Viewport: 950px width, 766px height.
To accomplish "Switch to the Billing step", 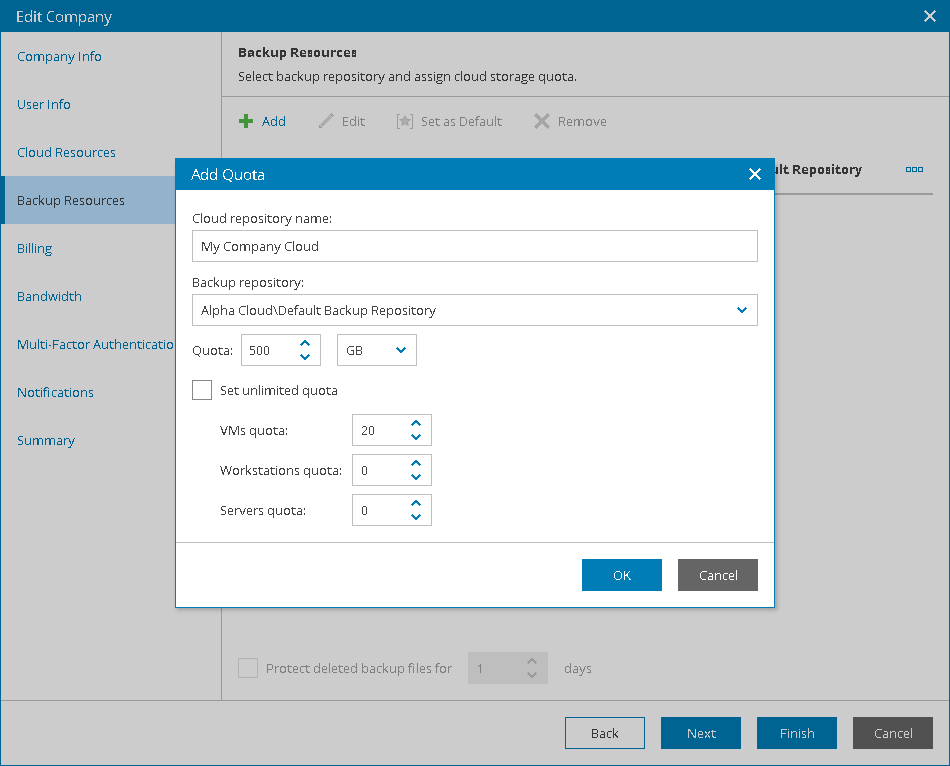I will [35, 249].
